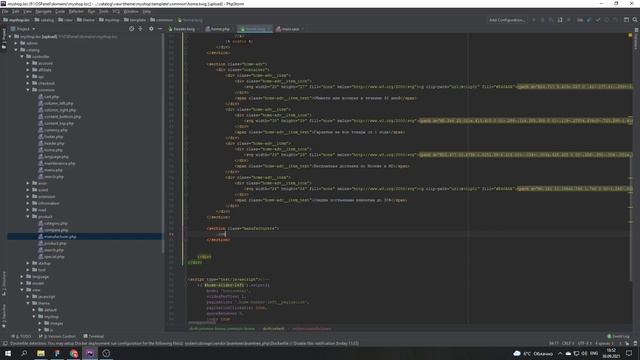Open the File menu

pos(5,11)
